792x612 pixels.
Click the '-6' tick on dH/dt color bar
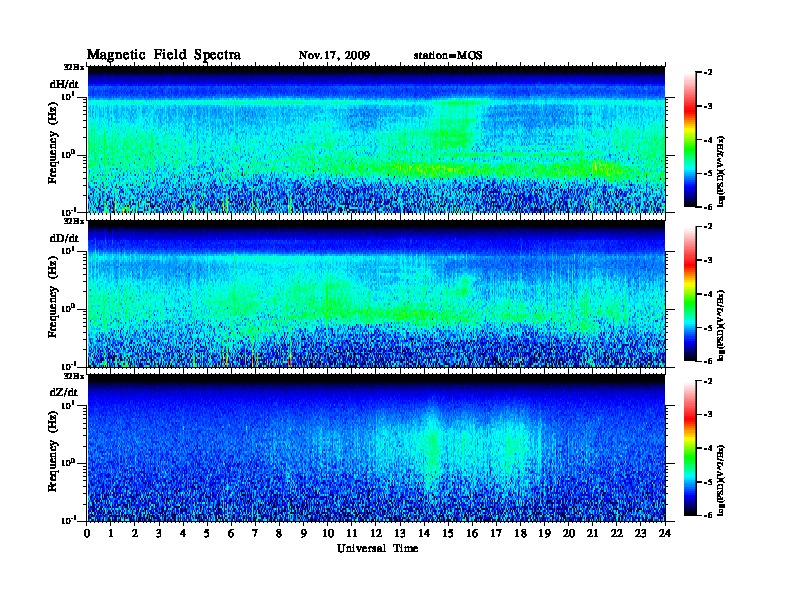click(x=708, y=207)
